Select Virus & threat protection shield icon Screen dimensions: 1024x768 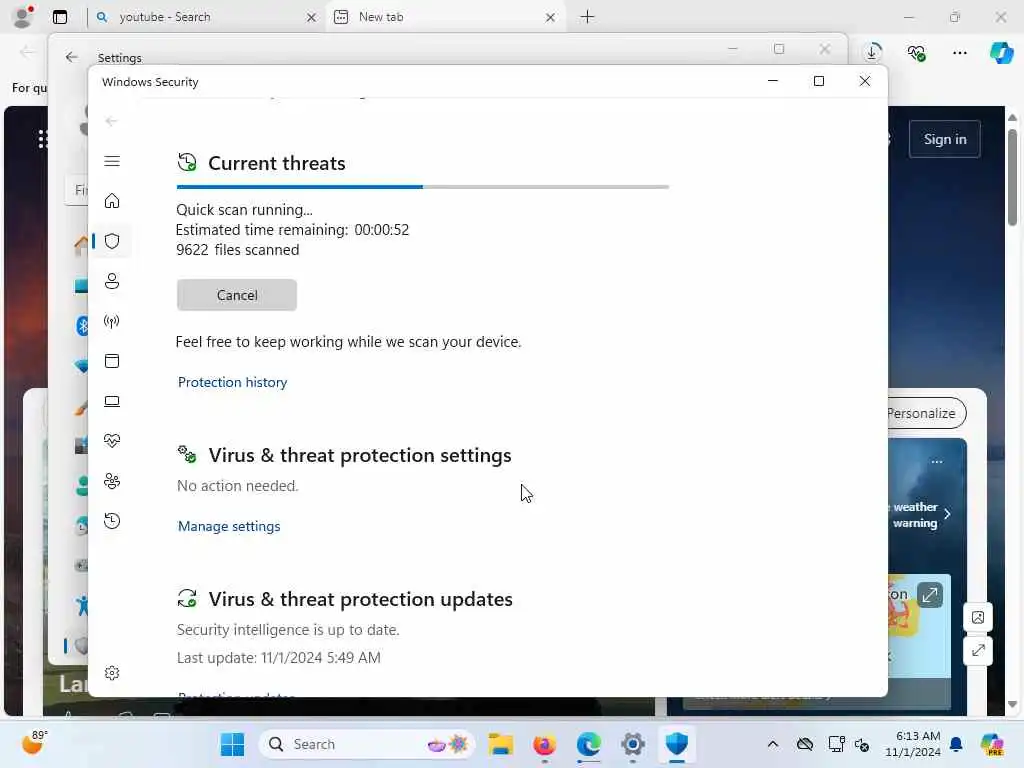112,241
